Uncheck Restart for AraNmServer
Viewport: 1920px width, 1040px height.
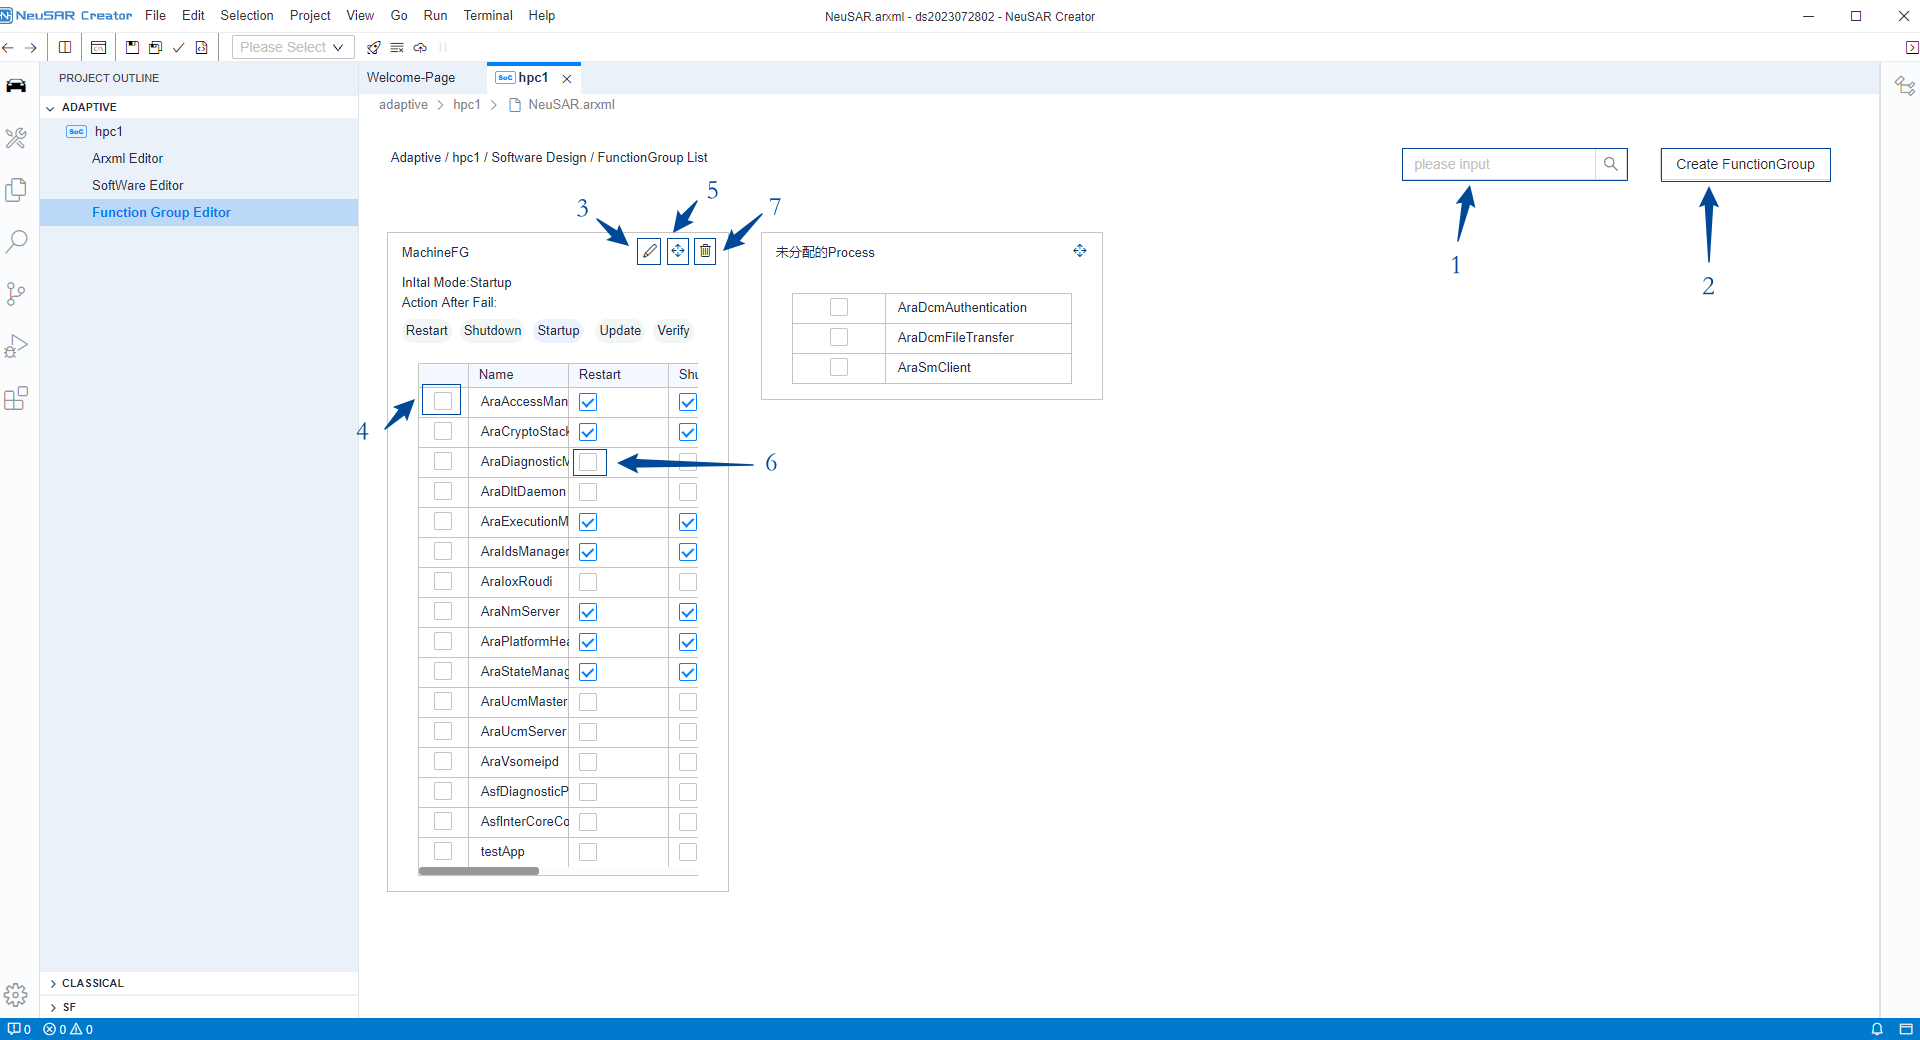click(x=588, y=612)
